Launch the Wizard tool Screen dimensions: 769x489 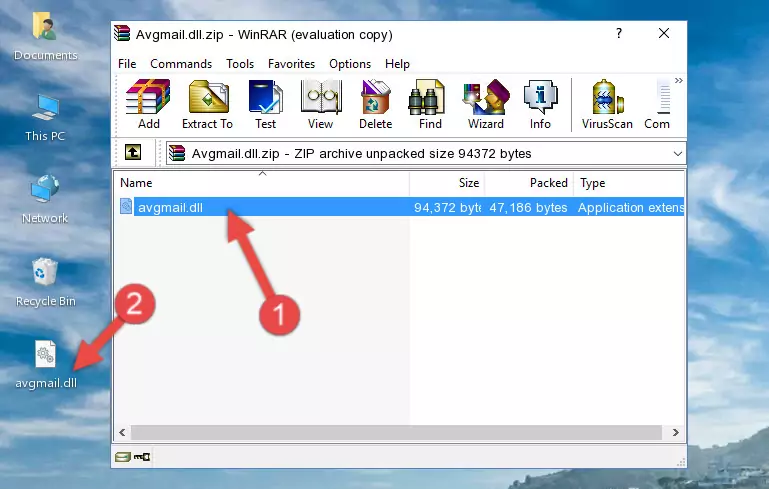[486, 104]
